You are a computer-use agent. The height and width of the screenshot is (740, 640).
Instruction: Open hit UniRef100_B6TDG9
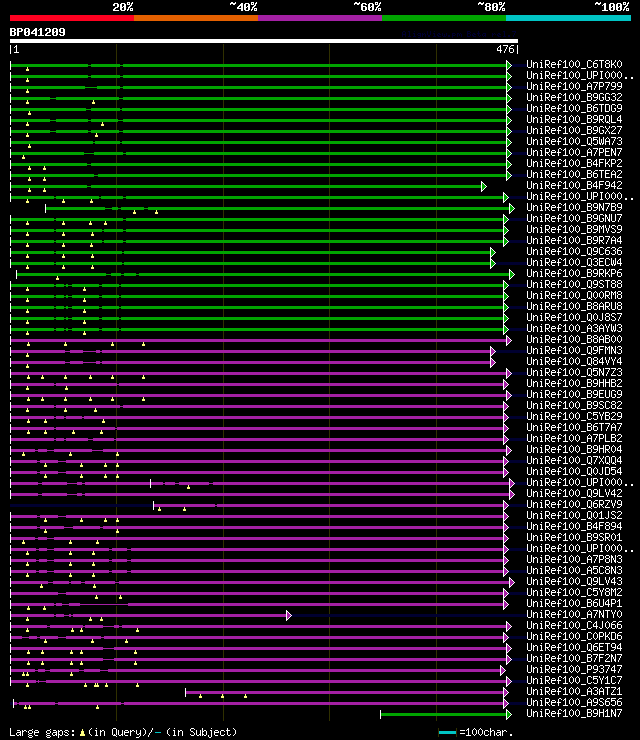point(574,108)
